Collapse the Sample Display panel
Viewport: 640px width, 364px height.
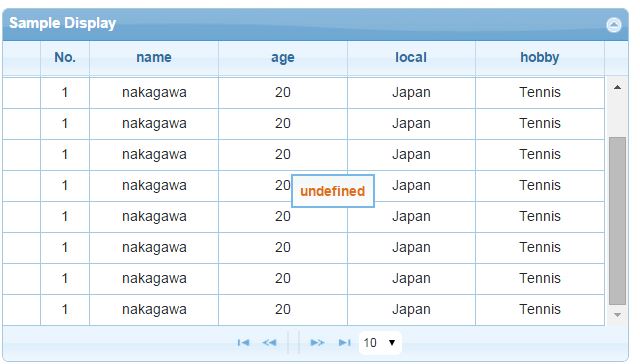point(613,25)
